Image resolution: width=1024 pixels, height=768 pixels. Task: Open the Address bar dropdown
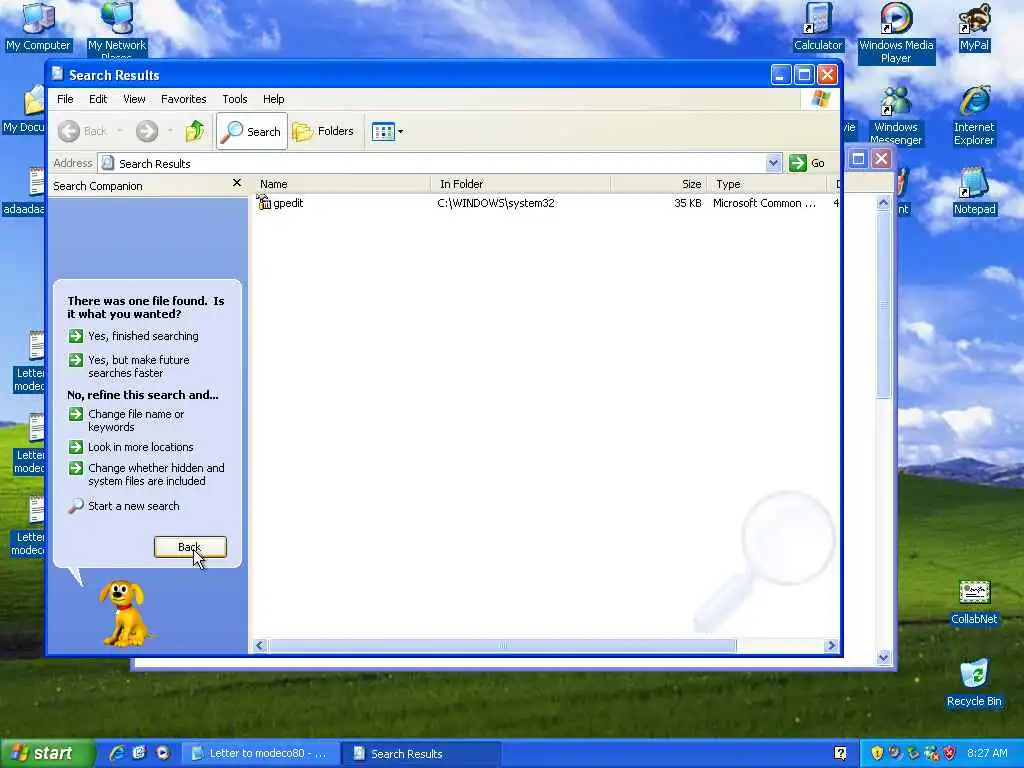(x=773, y=163)
